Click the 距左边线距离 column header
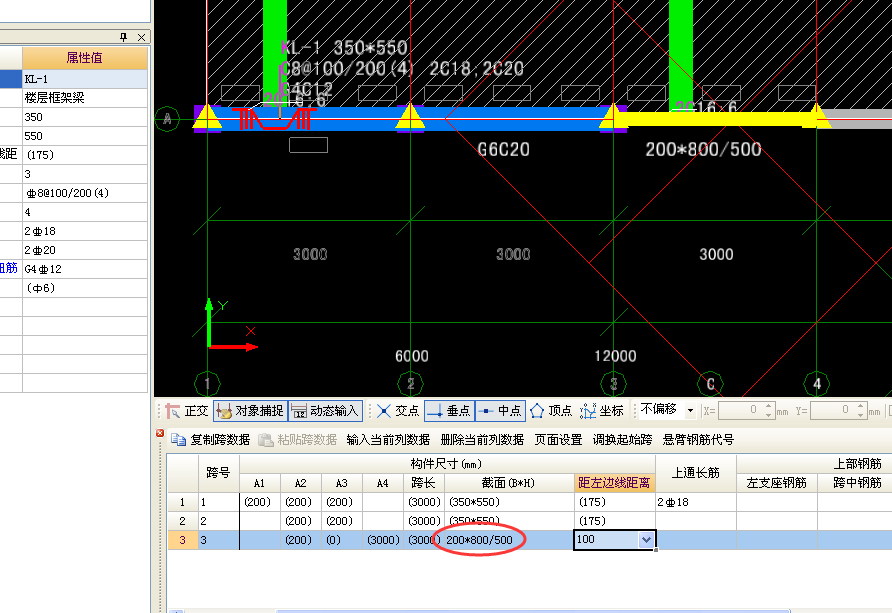Screen dimensions: 892x613 614,483
